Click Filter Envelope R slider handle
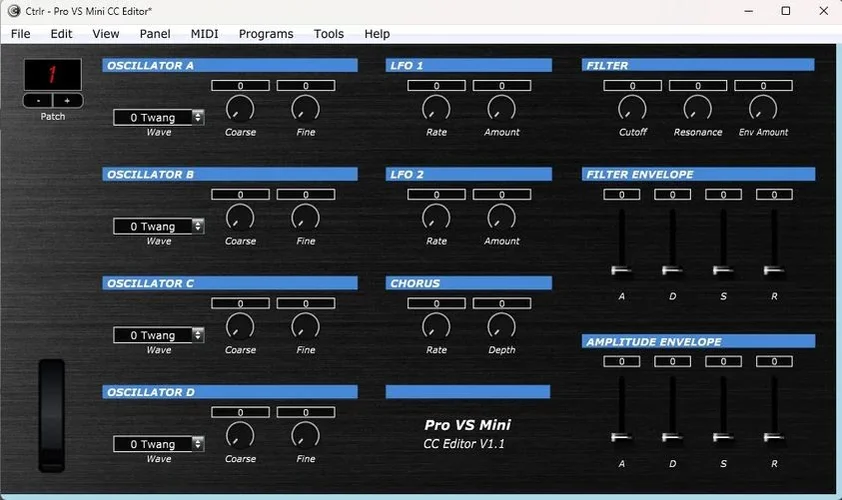 click(774, 270)
